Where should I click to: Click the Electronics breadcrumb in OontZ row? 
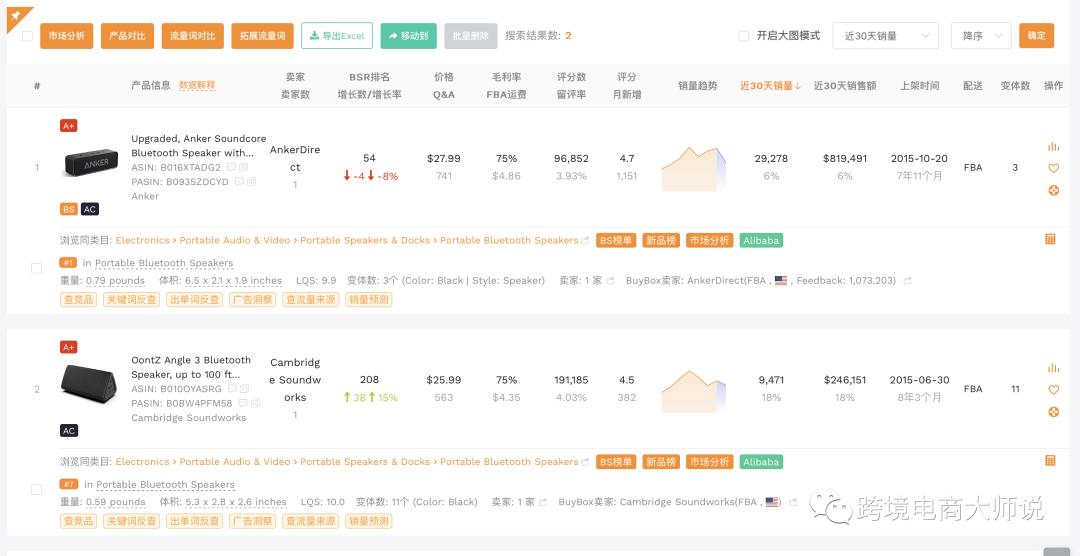point(143,462)
